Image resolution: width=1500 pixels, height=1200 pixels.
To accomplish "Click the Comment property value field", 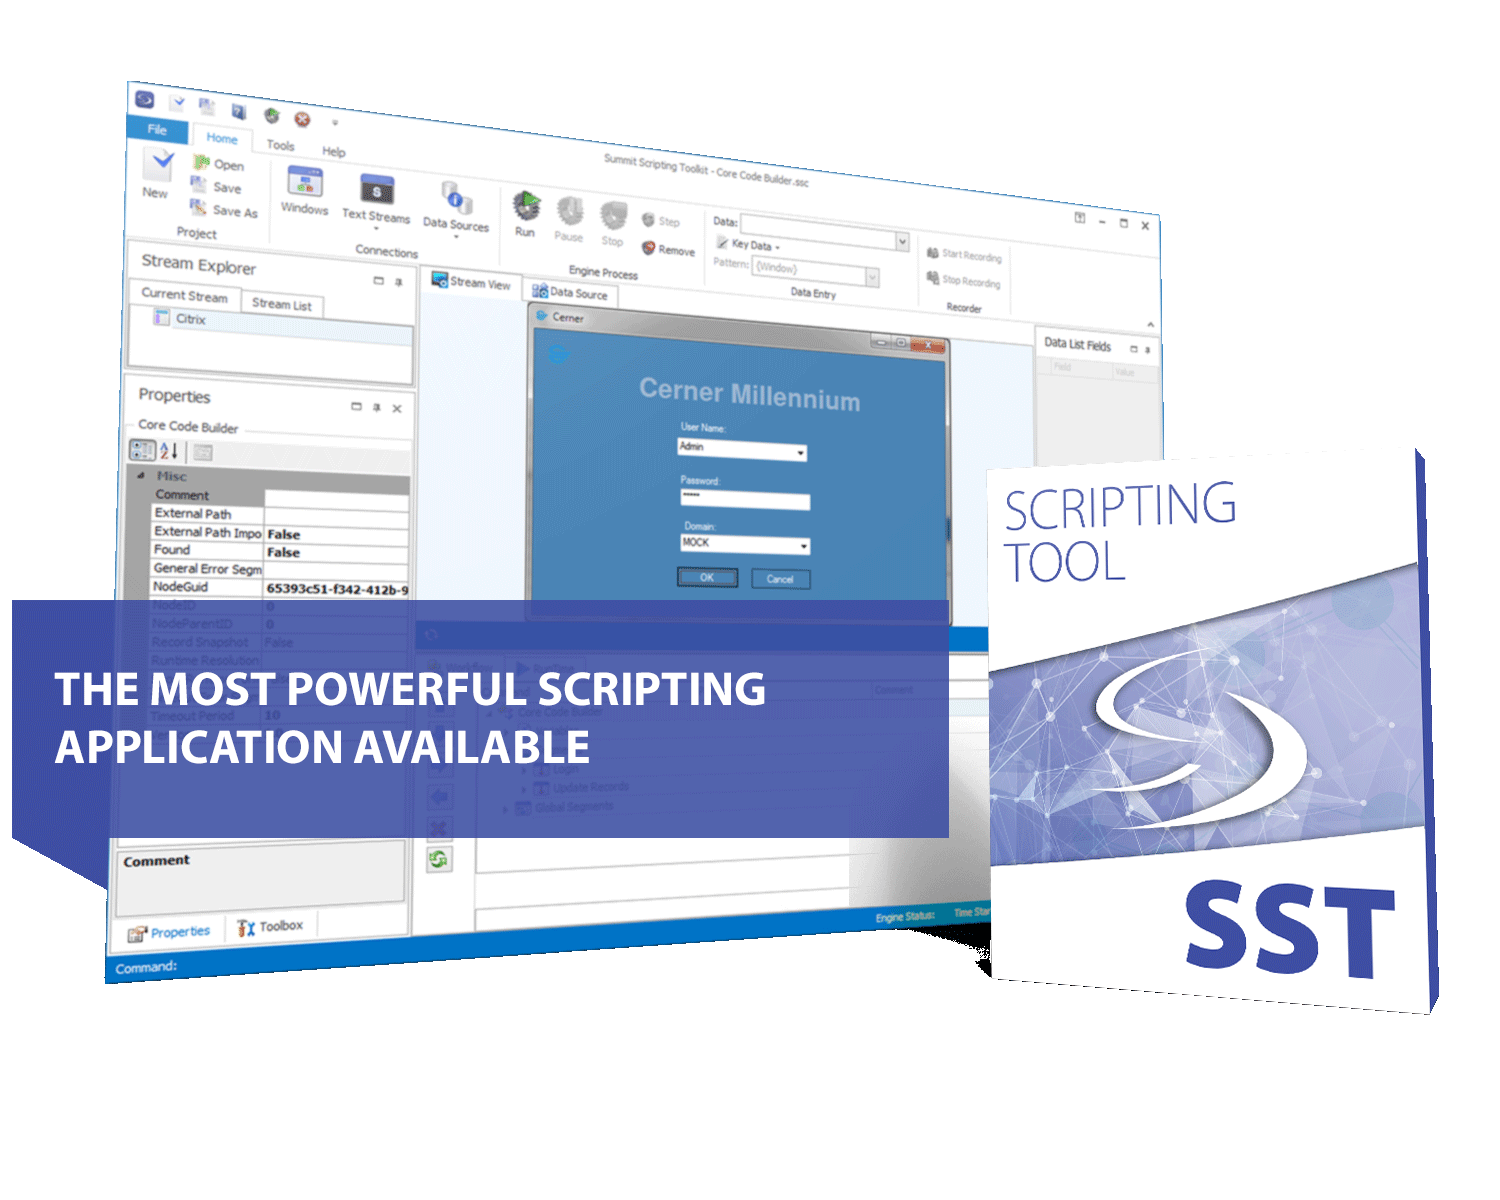I will (x=337, y=496).
